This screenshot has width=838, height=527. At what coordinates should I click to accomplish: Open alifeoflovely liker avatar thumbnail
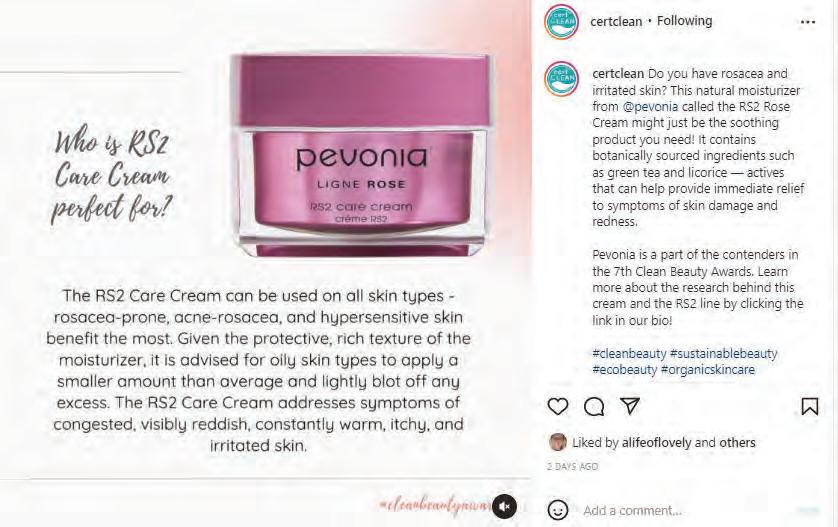[558, 442]
